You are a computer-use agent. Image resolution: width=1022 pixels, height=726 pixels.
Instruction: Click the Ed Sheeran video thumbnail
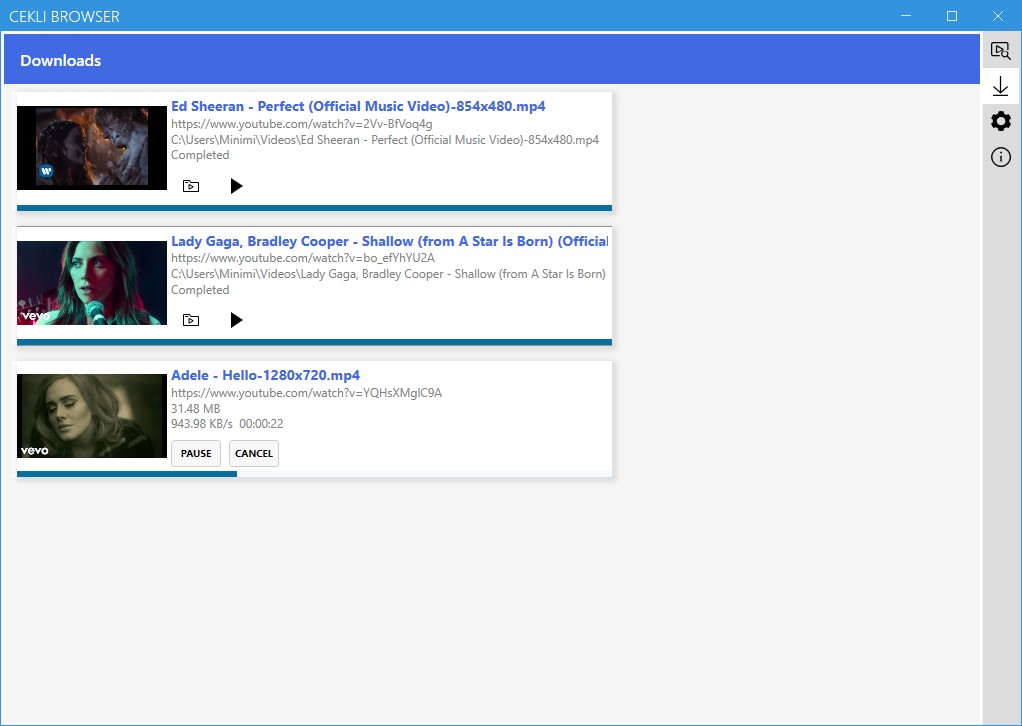(x=92, y=148)
